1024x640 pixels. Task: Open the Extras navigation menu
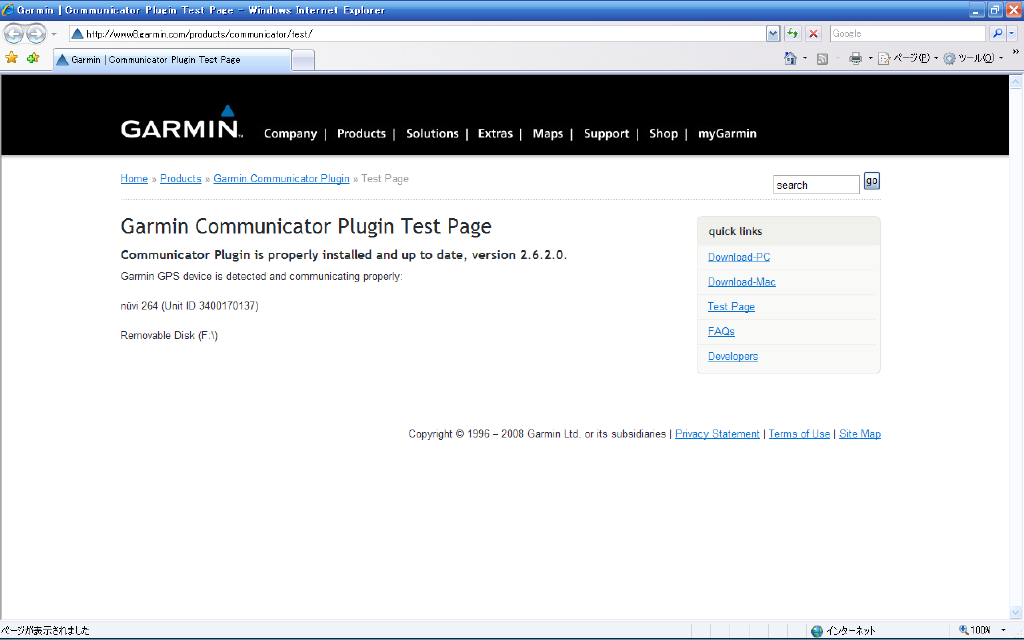click(495, 134)
